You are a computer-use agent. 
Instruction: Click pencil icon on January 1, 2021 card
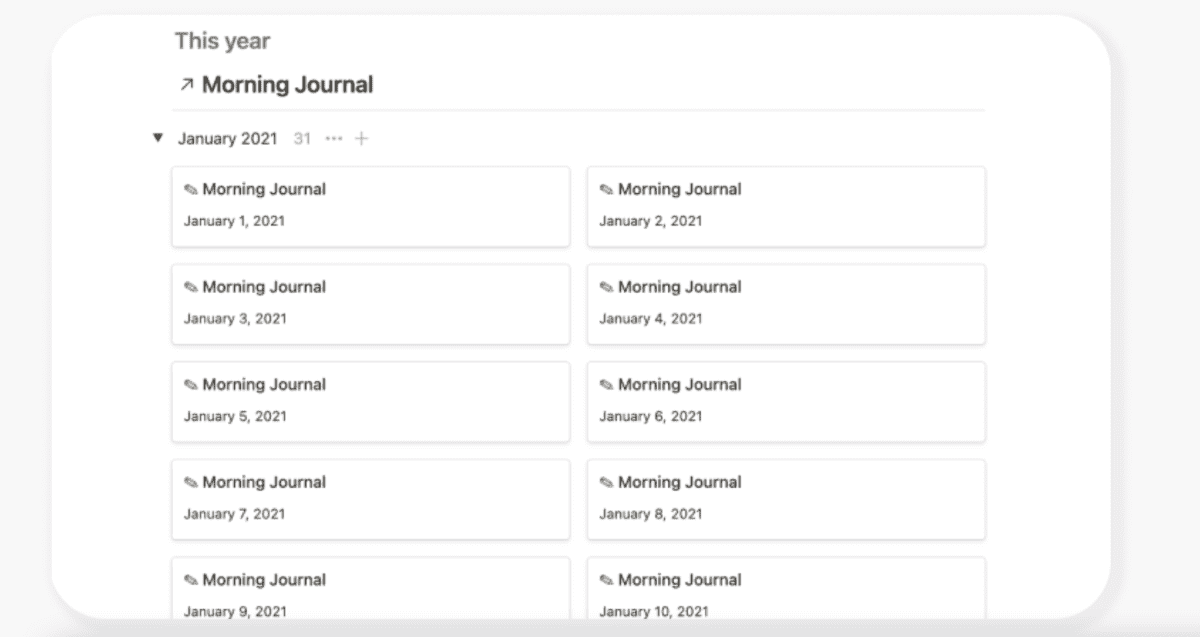[190, 190]
